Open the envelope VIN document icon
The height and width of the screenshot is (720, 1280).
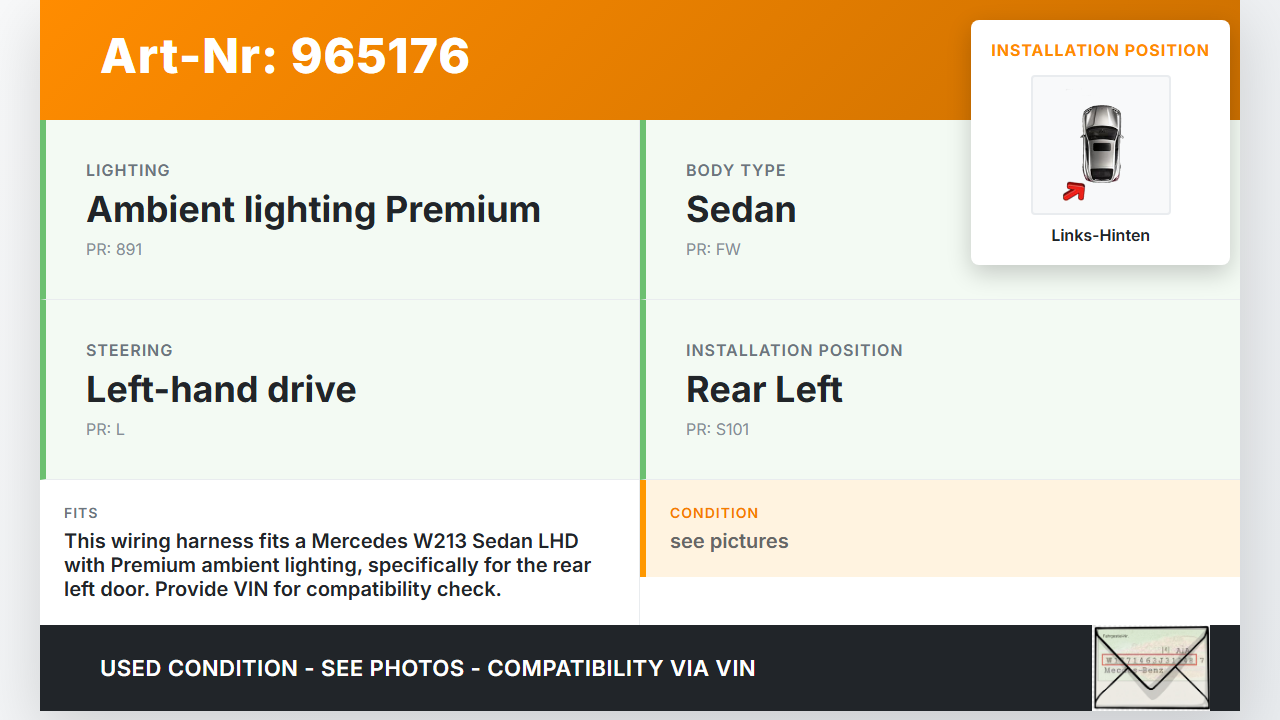pyautogui.click(x=1151, y=667)
